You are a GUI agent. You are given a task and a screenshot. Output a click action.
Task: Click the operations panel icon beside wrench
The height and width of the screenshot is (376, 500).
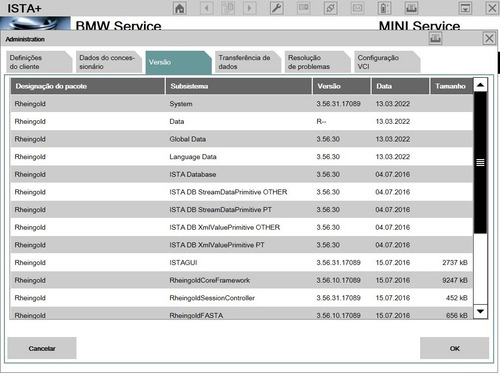(x=303, y=8)
